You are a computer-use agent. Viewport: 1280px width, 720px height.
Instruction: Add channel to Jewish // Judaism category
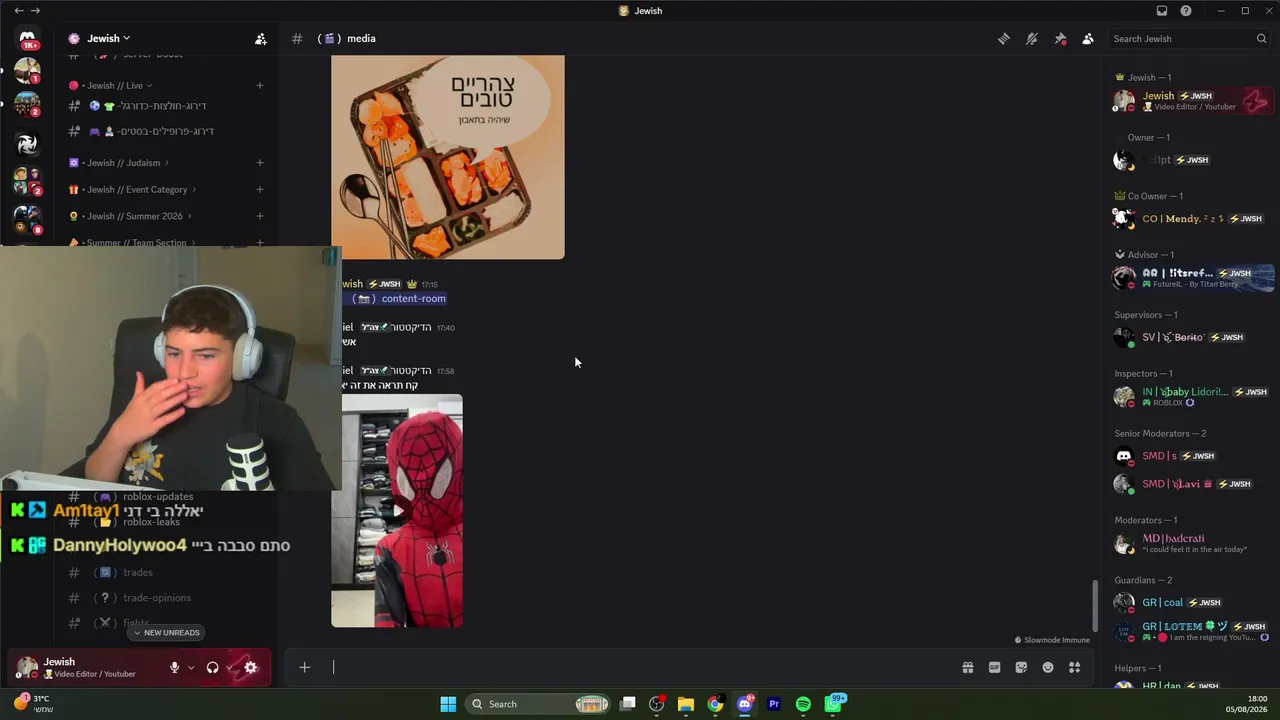click(x=260, y=163)
